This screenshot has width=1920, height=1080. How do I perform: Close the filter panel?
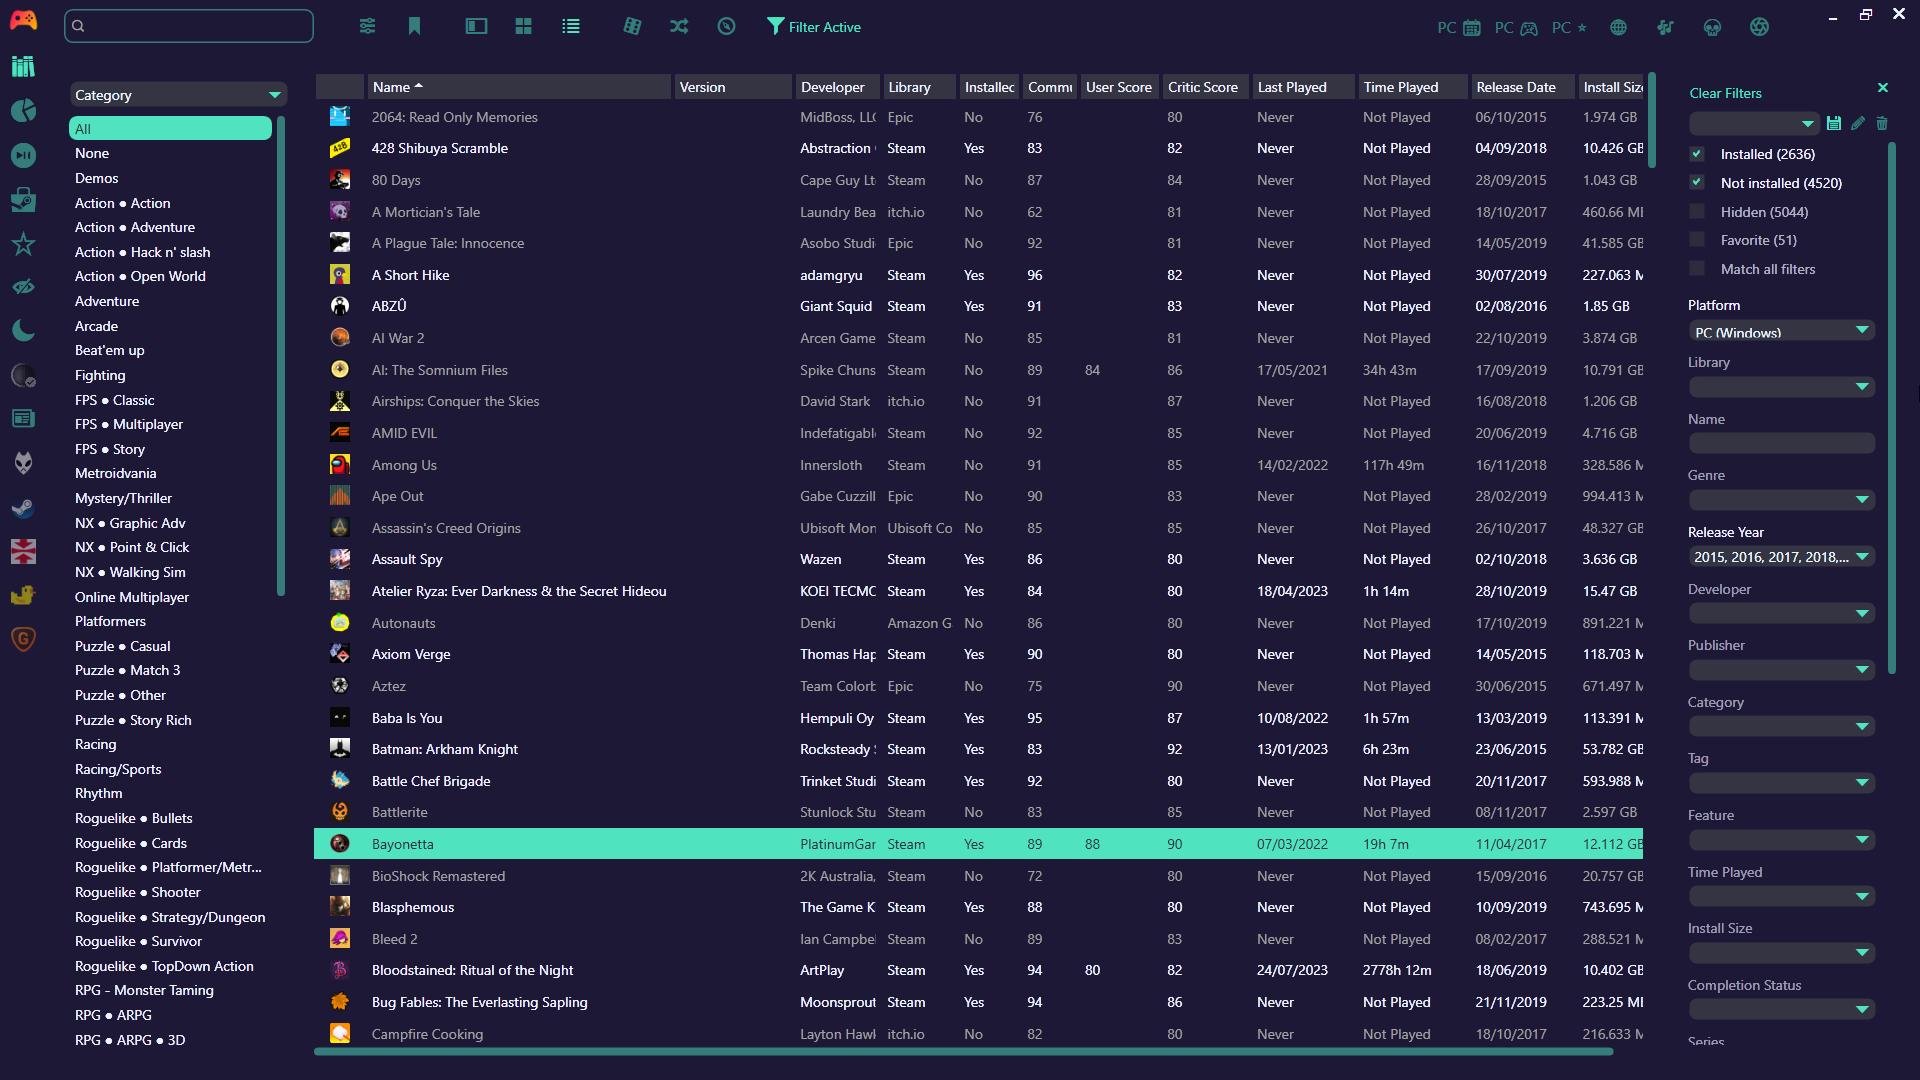tap(1883, 88)
